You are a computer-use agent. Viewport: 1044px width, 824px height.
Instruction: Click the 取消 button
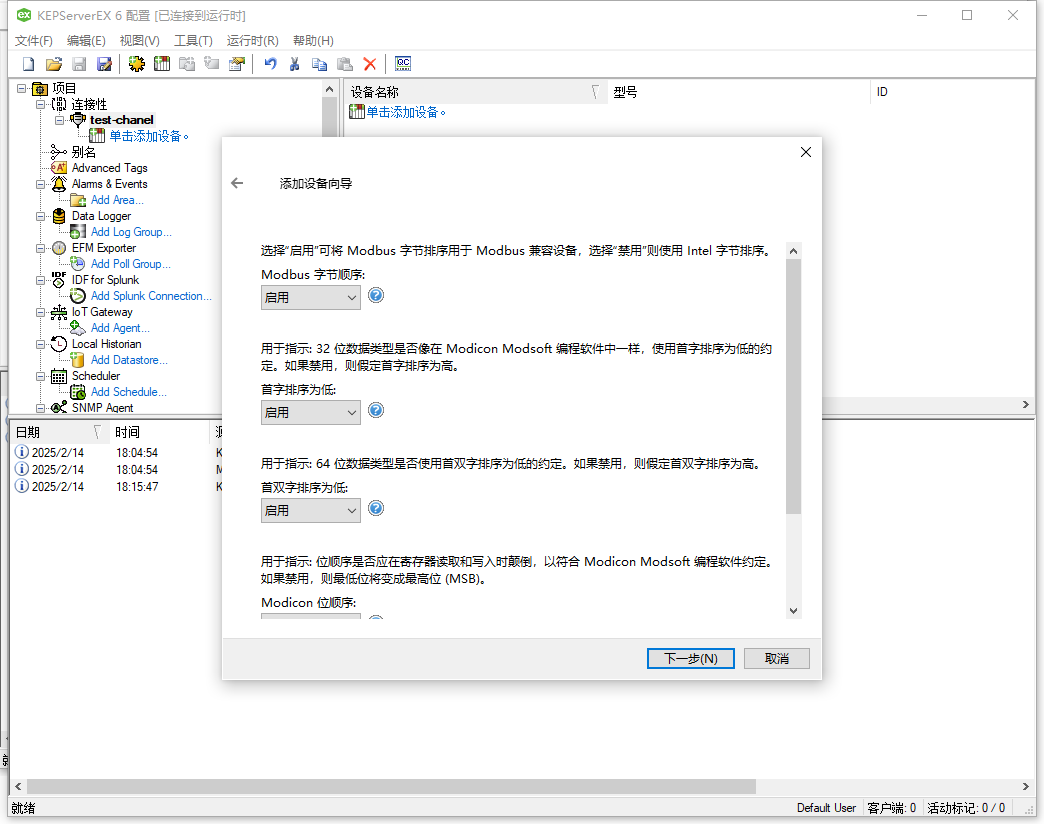click(x=776, y=658)
